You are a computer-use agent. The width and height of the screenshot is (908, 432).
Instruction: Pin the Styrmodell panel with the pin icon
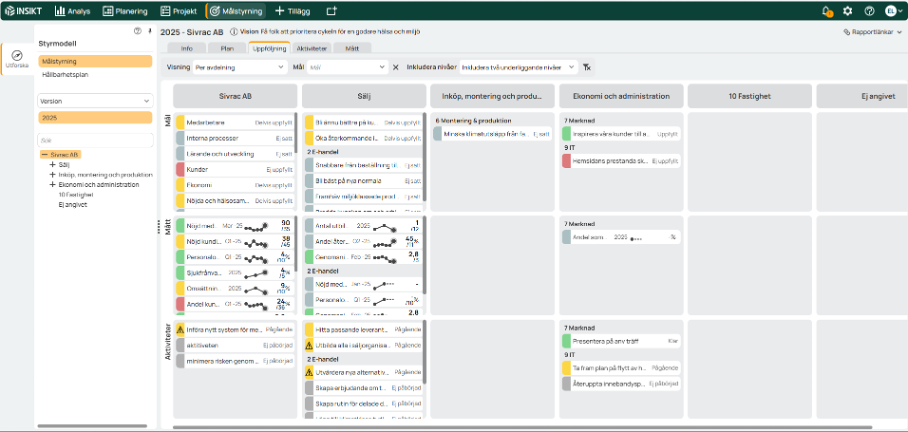click(149, 31)
